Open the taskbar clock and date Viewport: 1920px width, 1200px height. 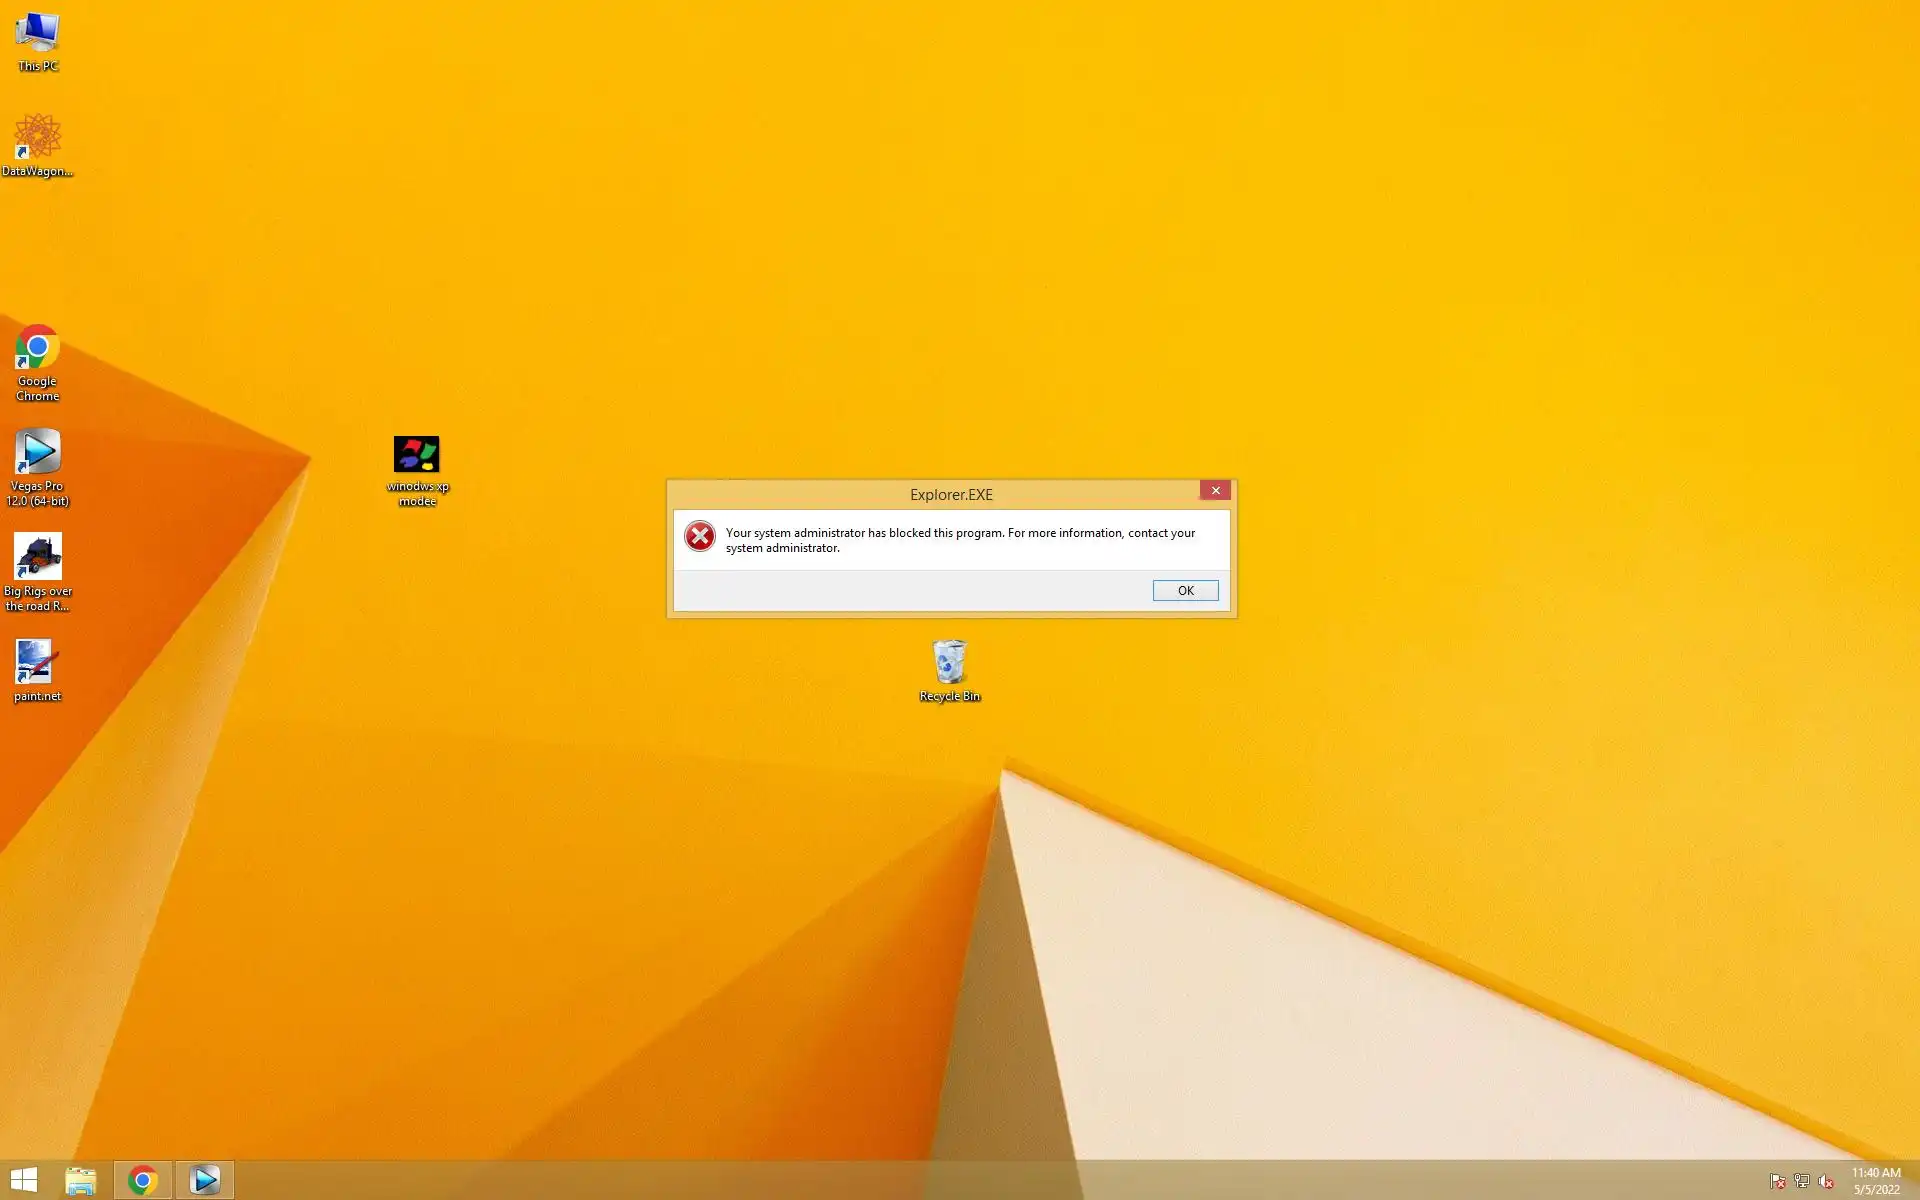(x=1876, y=1181)
